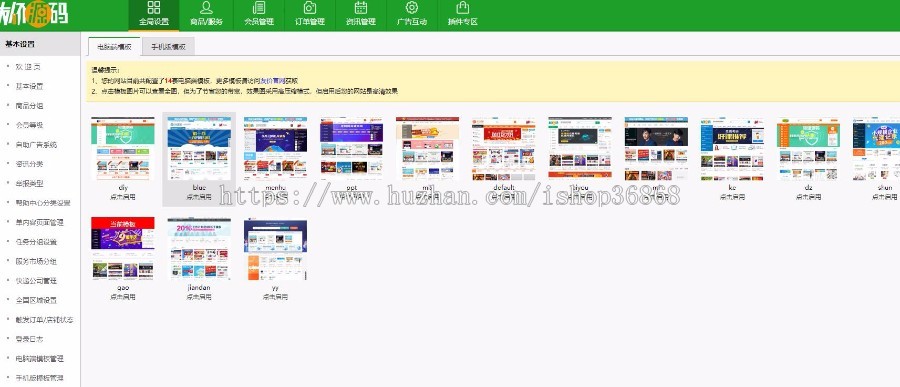The width and height of the screenshot is (900, 387).
Task: View the yy template thumbnail
Action: pos(275,249)
